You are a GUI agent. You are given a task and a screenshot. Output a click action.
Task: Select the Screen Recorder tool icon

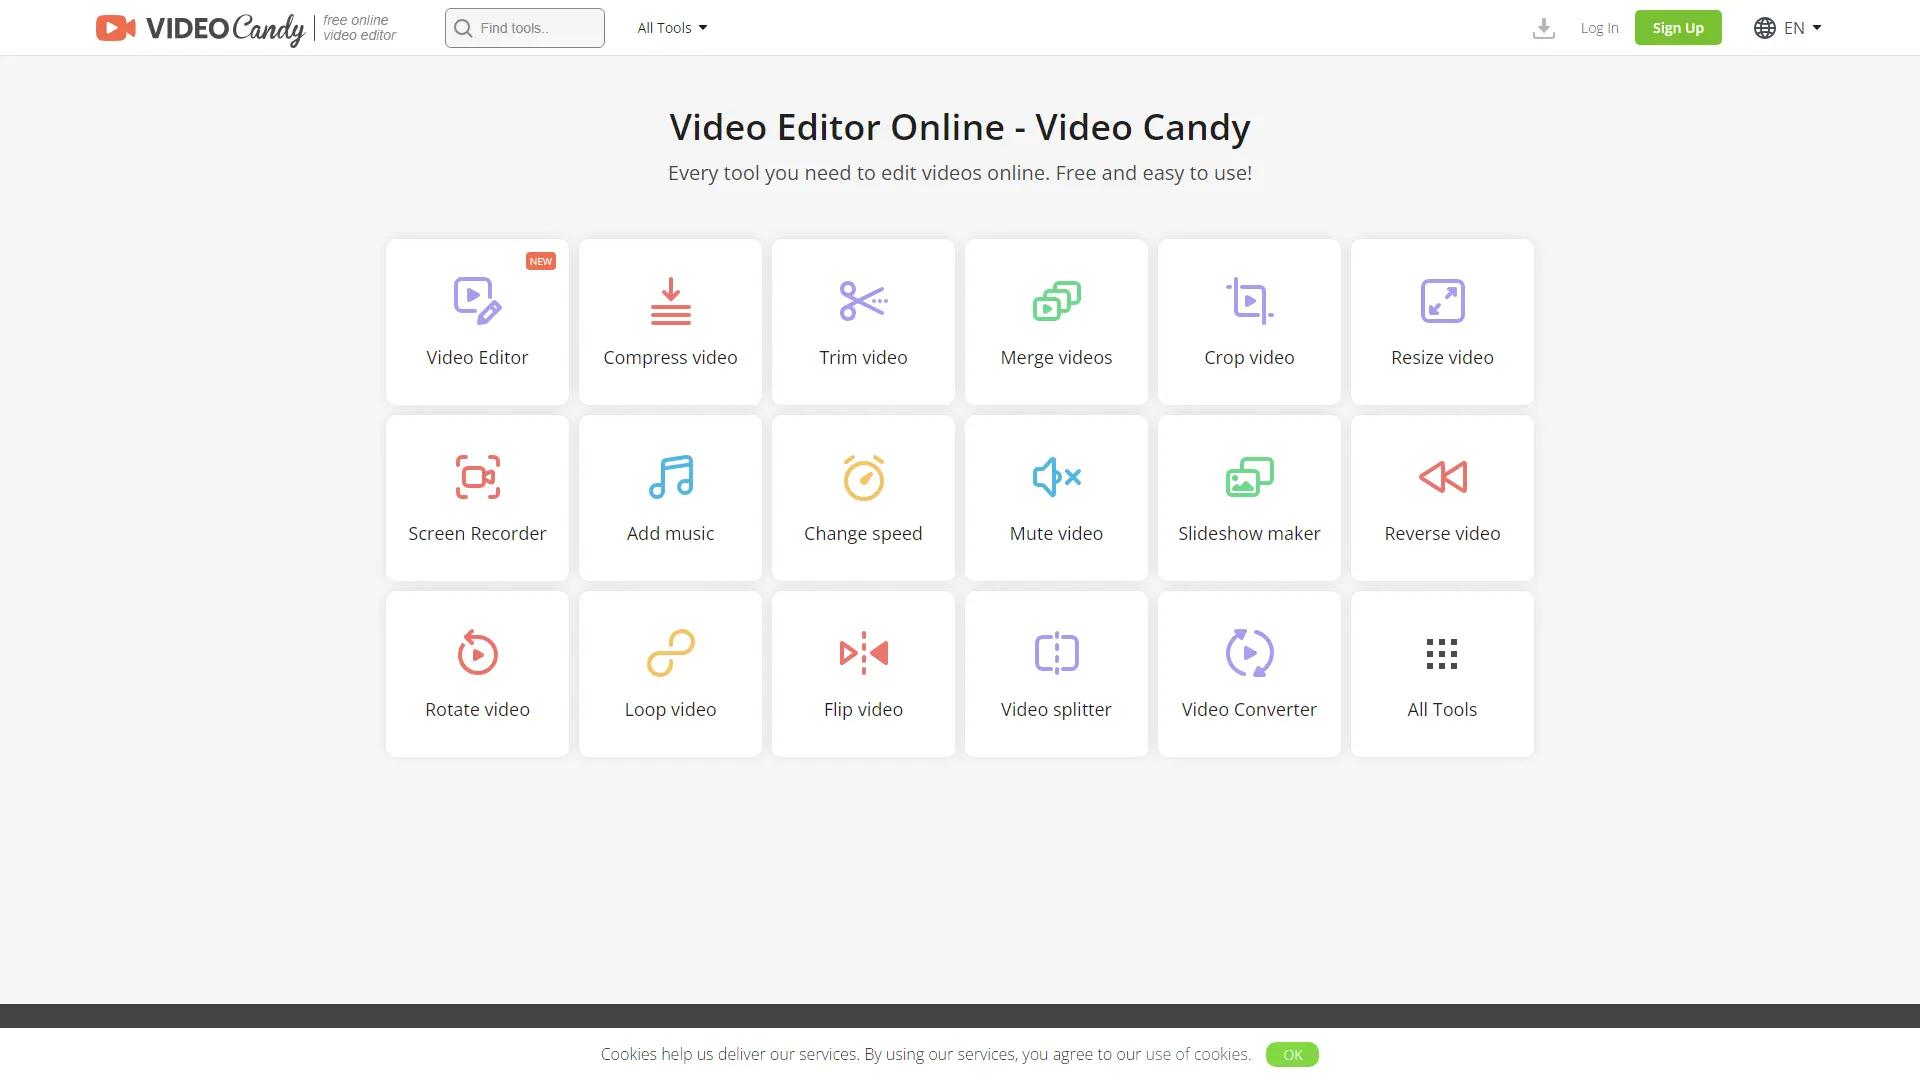pyautogui.click(x=477, y=476)
